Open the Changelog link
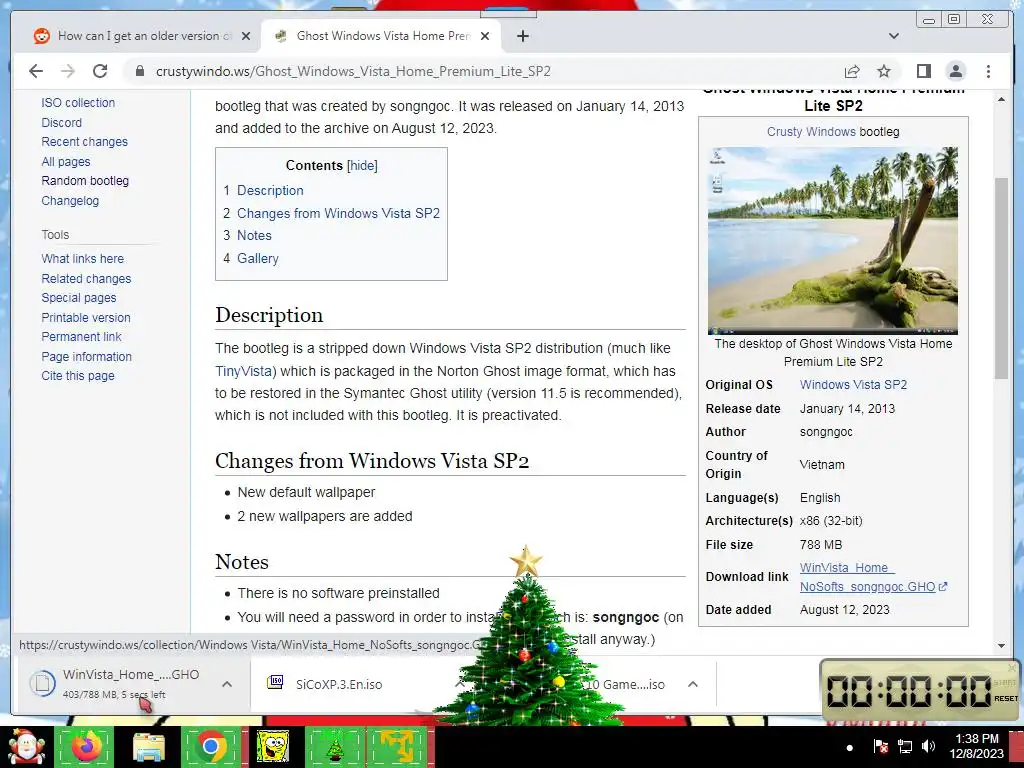The height and width of the screenshot is (768, 1024). point(70,200)
